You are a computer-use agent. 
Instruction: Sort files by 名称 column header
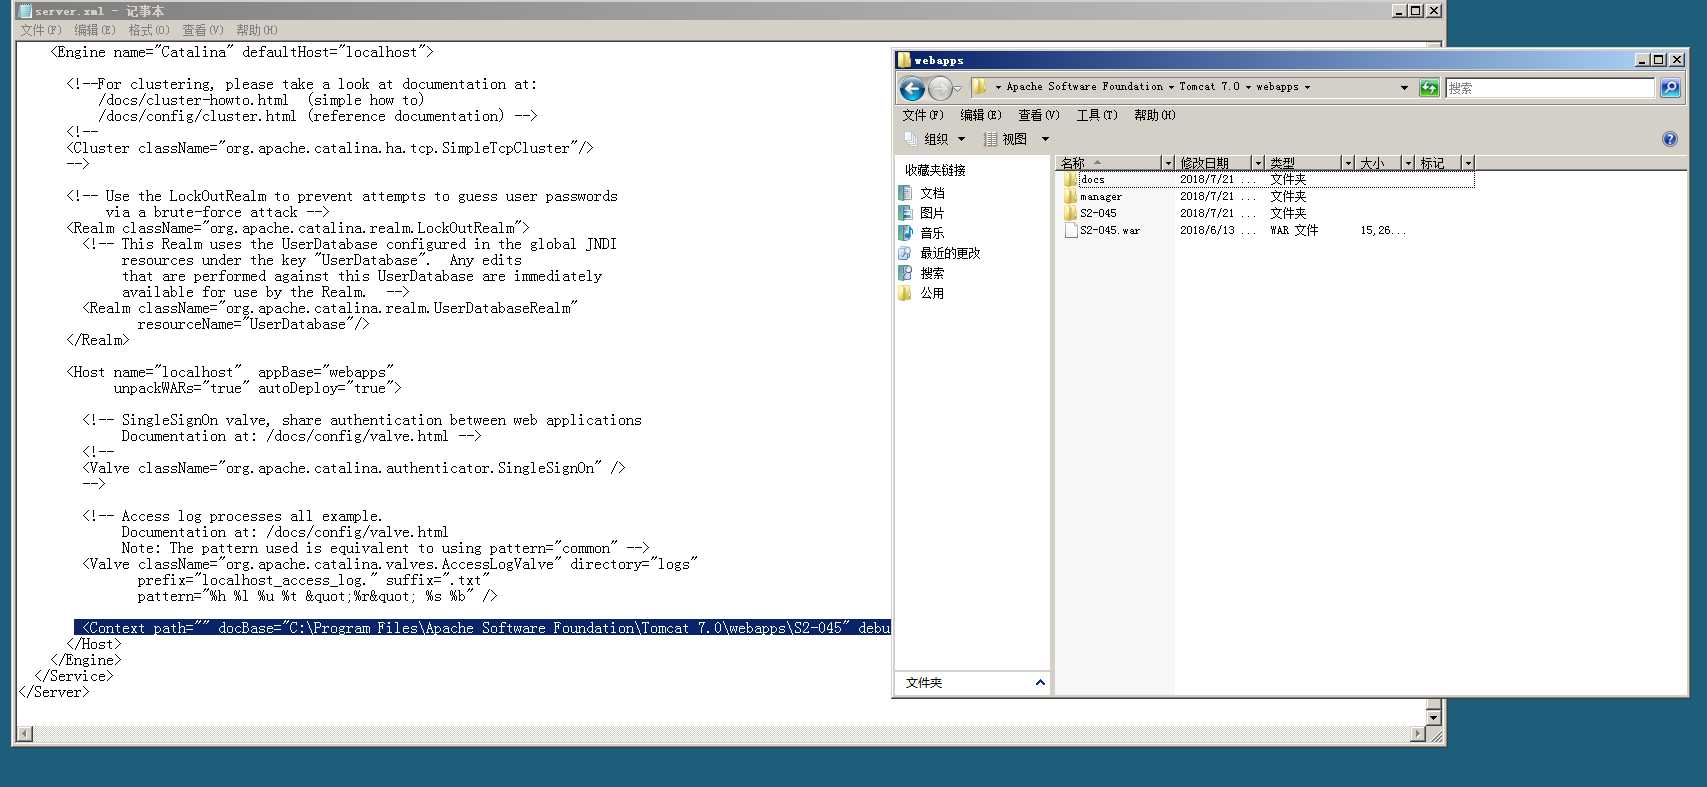(1108, 162)
